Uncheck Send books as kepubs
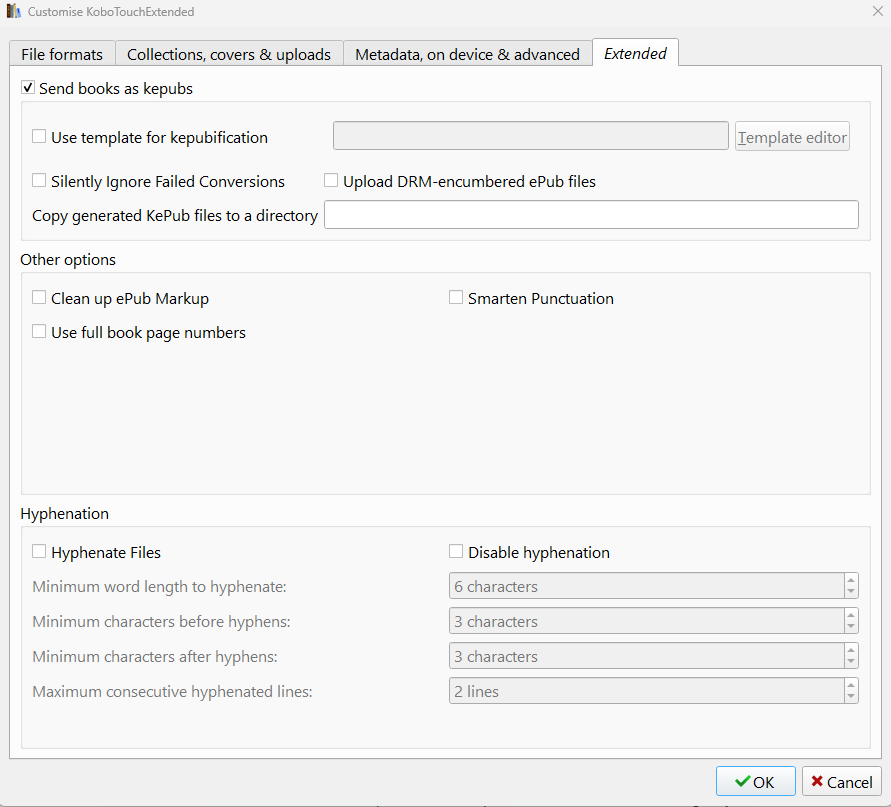 click(x=28, y=88)
